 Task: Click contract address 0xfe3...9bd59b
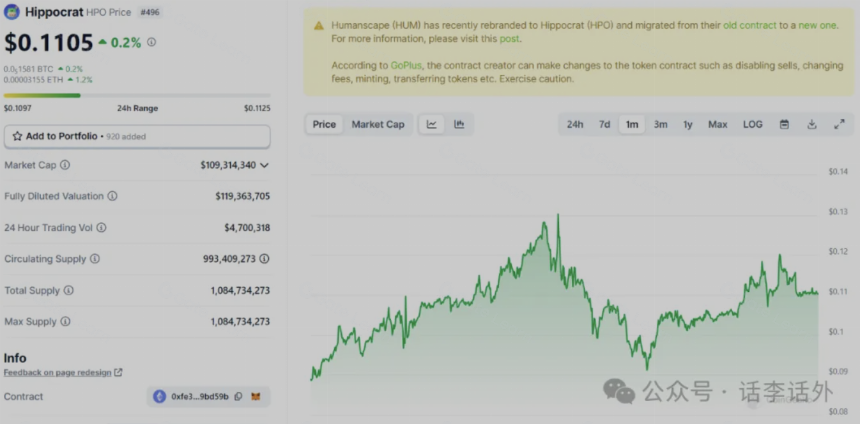tap(200, 397)
